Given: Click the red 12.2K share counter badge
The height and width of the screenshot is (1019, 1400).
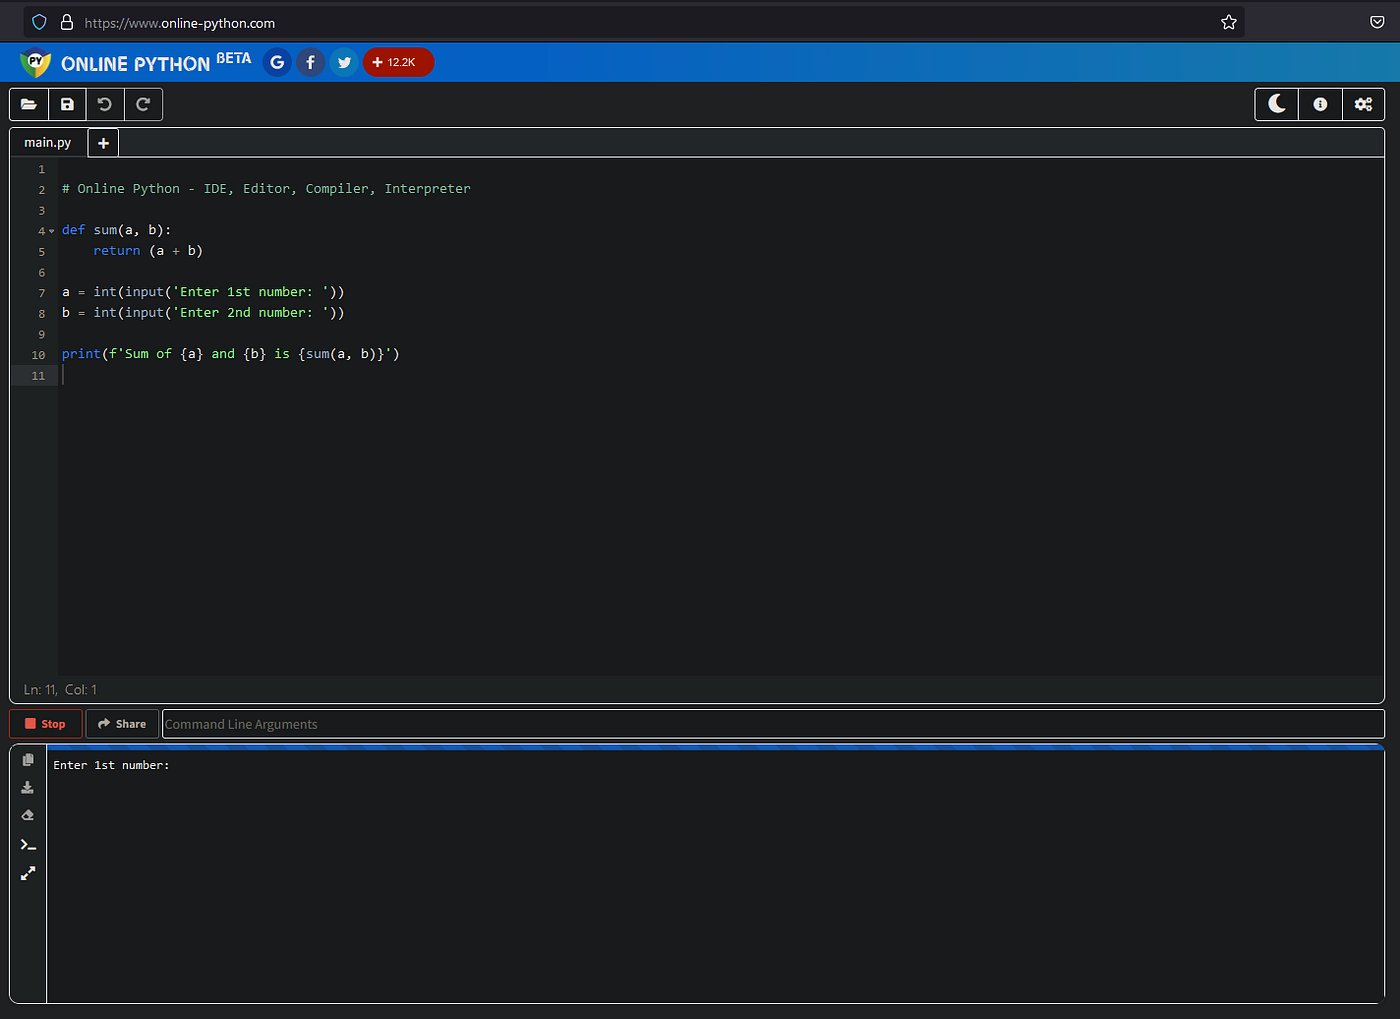Looking at the screenshot, I should tap(398, 62).
